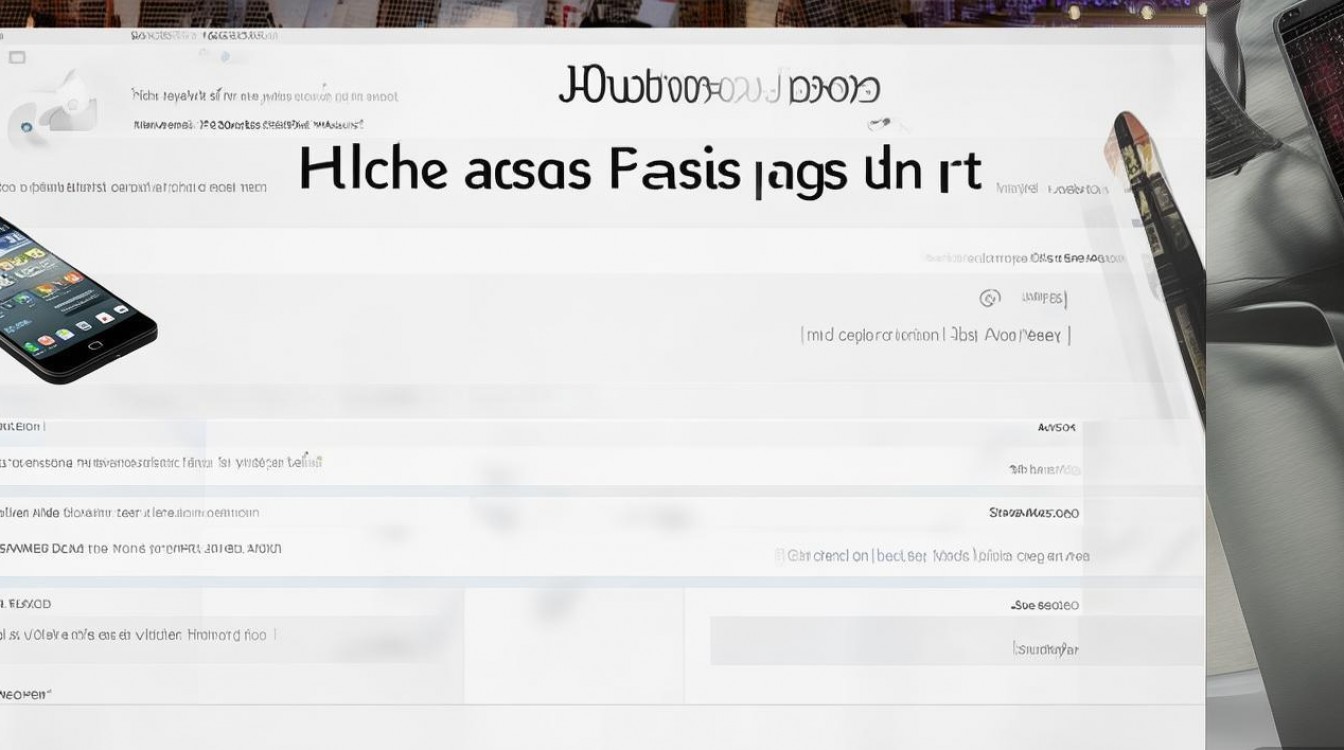
Task: Click the boxed "Ssudkayar" field at right
Action: (x=1046, y=649)
